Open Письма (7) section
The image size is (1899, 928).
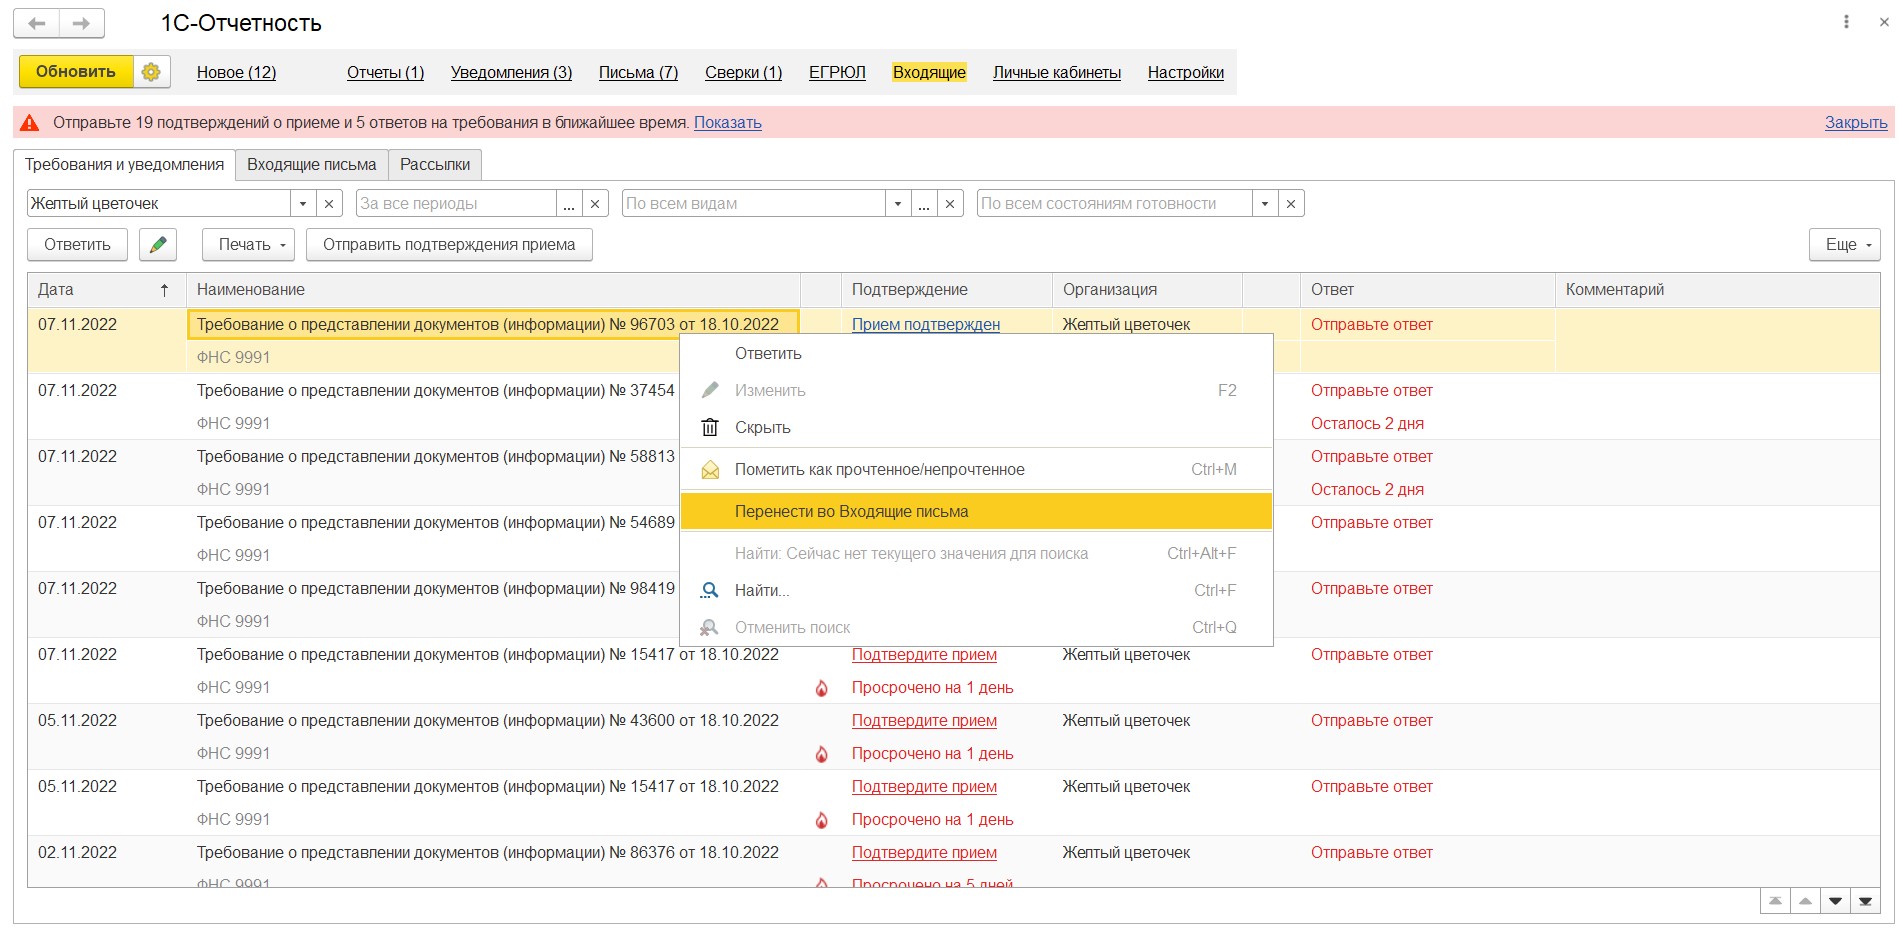(639, 73)
